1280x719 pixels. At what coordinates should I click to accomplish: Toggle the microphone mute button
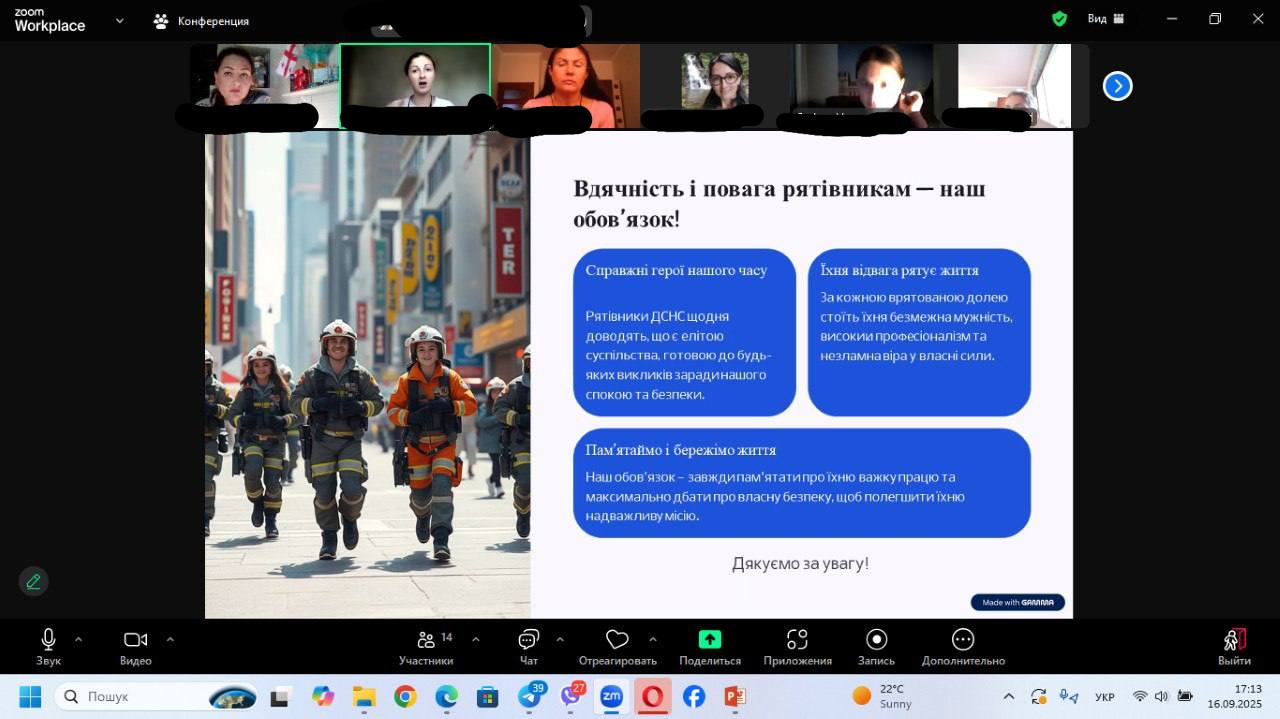(47, 640)
